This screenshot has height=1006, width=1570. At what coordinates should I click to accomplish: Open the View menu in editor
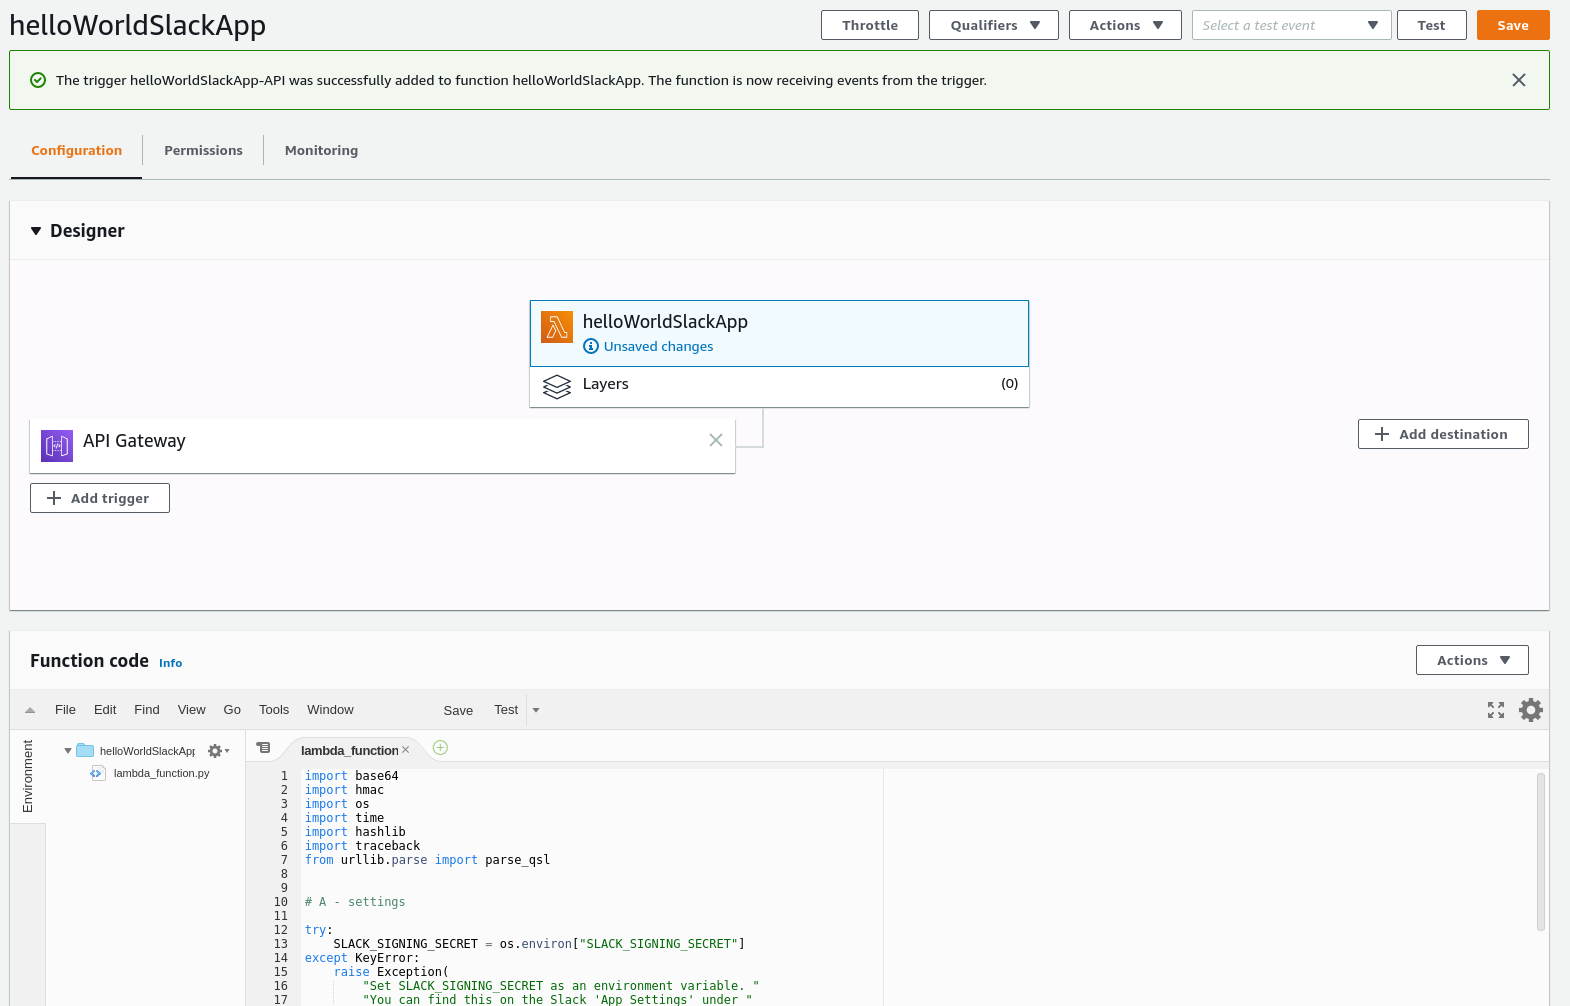click(x=191, y=710)
